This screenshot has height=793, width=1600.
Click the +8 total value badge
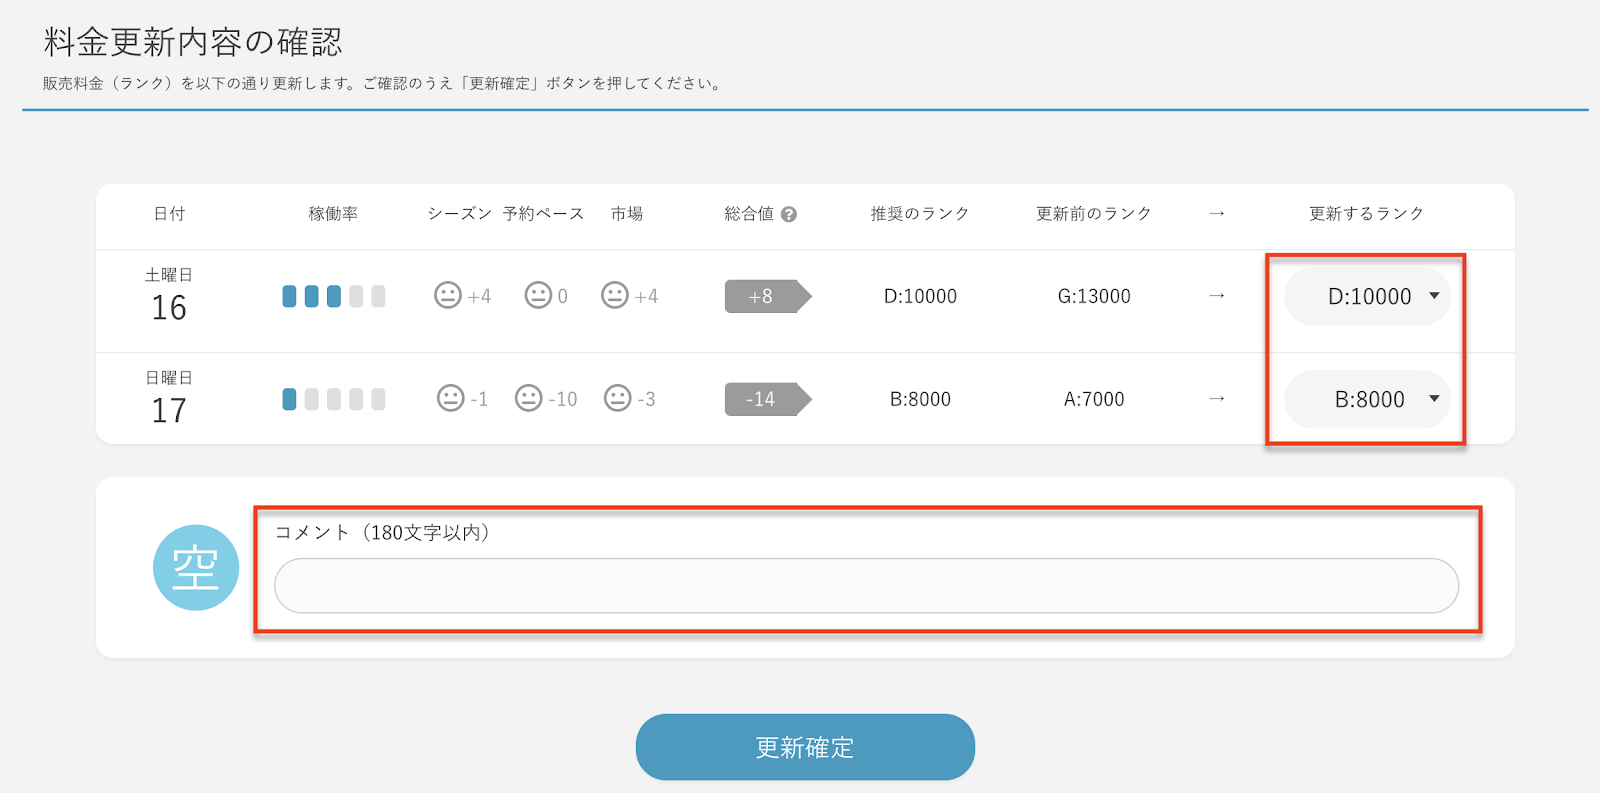point(767,296)
